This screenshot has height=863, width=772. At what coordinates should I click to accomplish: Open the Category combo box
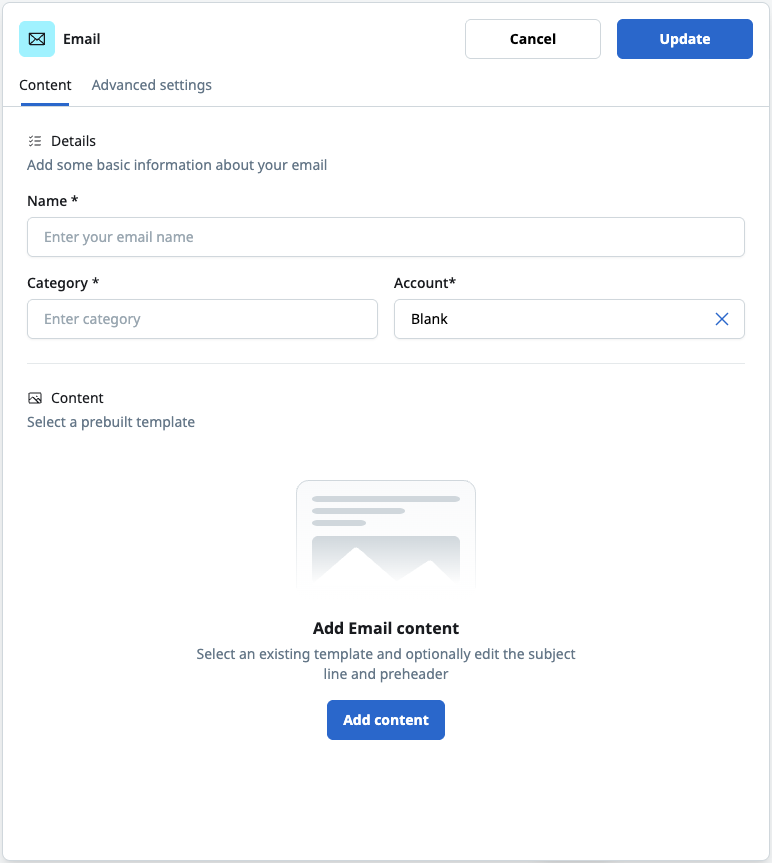[x=202, y=319]
